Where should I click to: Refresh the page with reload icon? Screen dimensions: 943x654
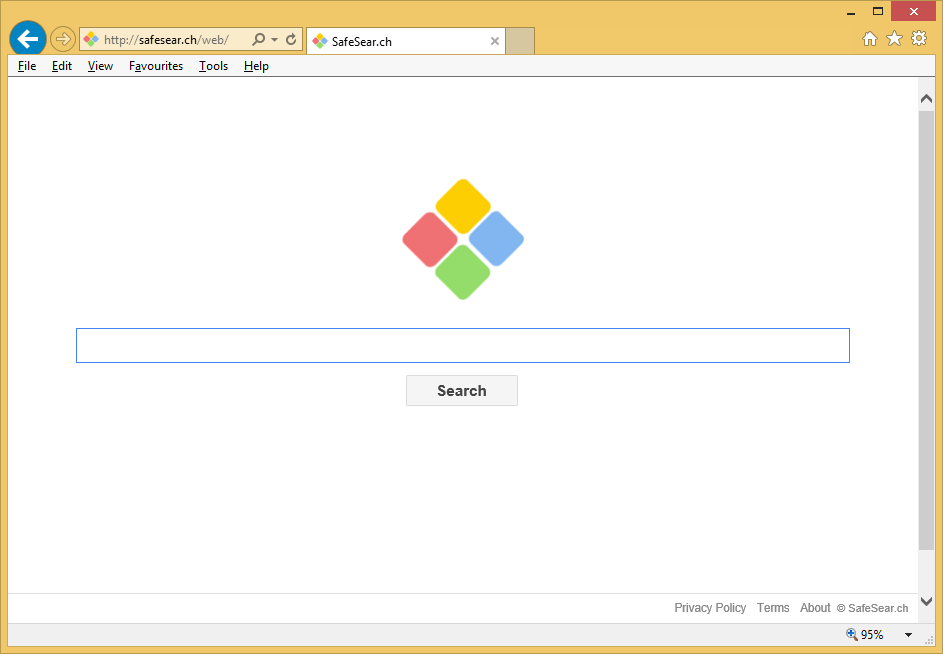pyautogui.click(x=291, y=40)
